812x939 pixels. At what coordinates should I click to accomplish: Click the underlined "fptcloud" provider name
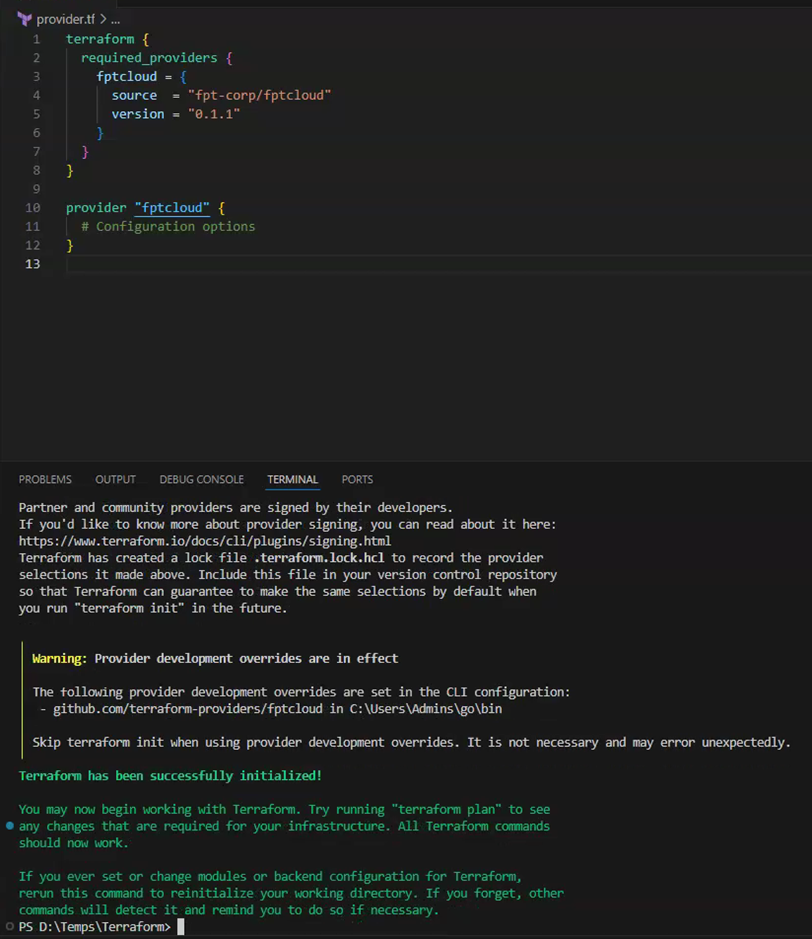click(172, 208)
